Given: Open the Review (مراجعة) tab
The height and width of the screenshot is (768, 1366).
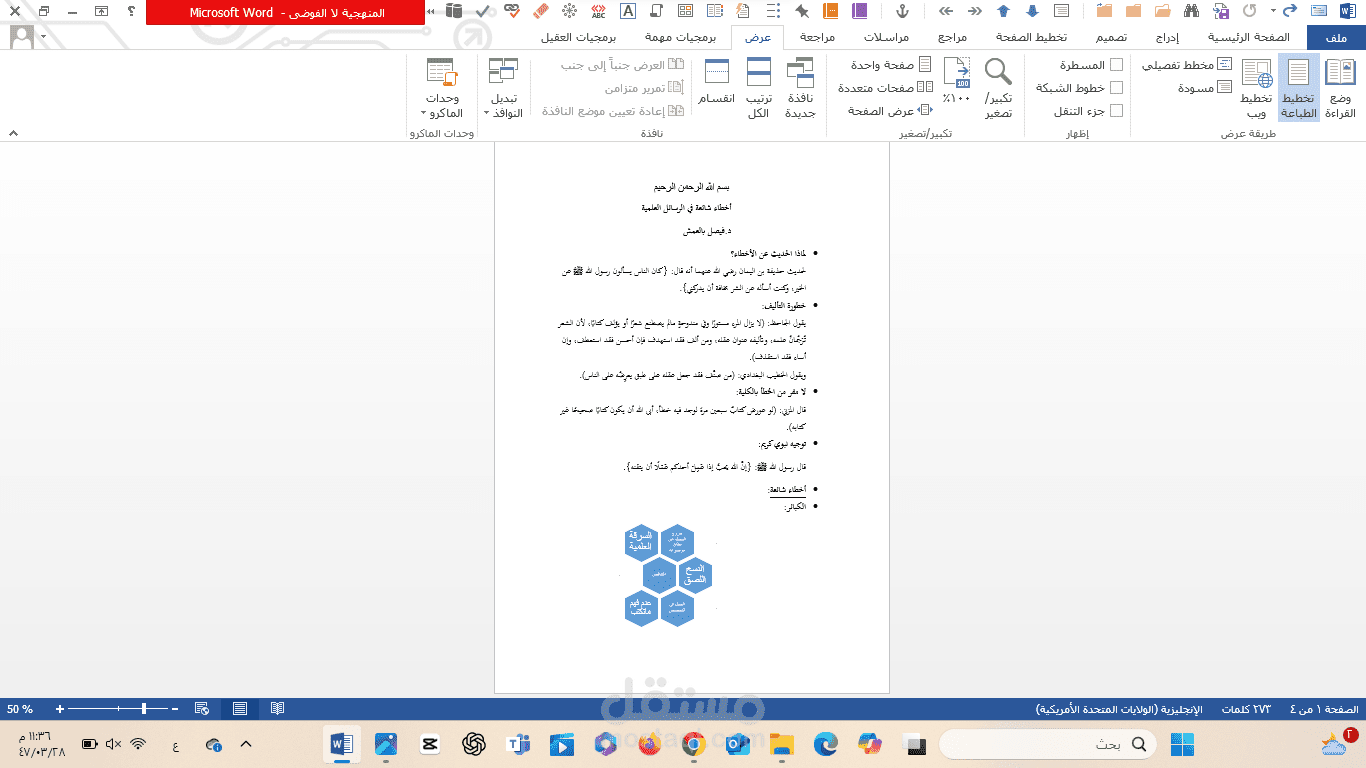Looking at the screenshot, I should point(817,37).
